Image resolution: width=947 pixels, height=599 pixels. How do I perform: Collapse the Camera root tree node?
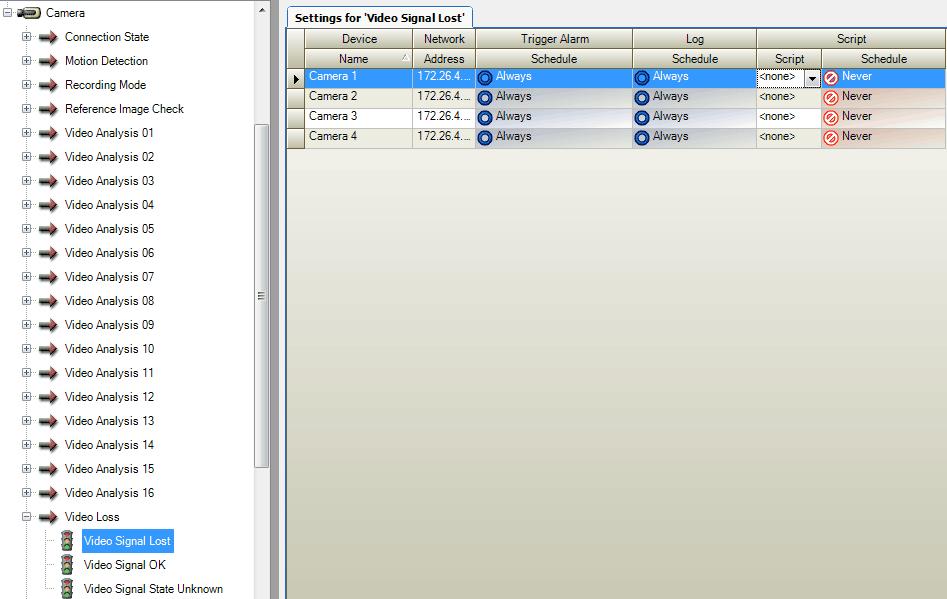point(8,12)
